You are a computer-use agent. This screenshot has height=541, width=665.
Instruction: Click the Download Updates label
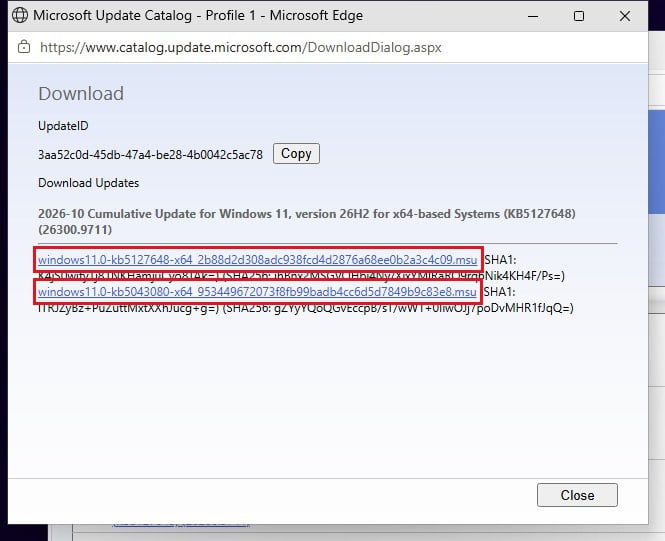(89, 183)
